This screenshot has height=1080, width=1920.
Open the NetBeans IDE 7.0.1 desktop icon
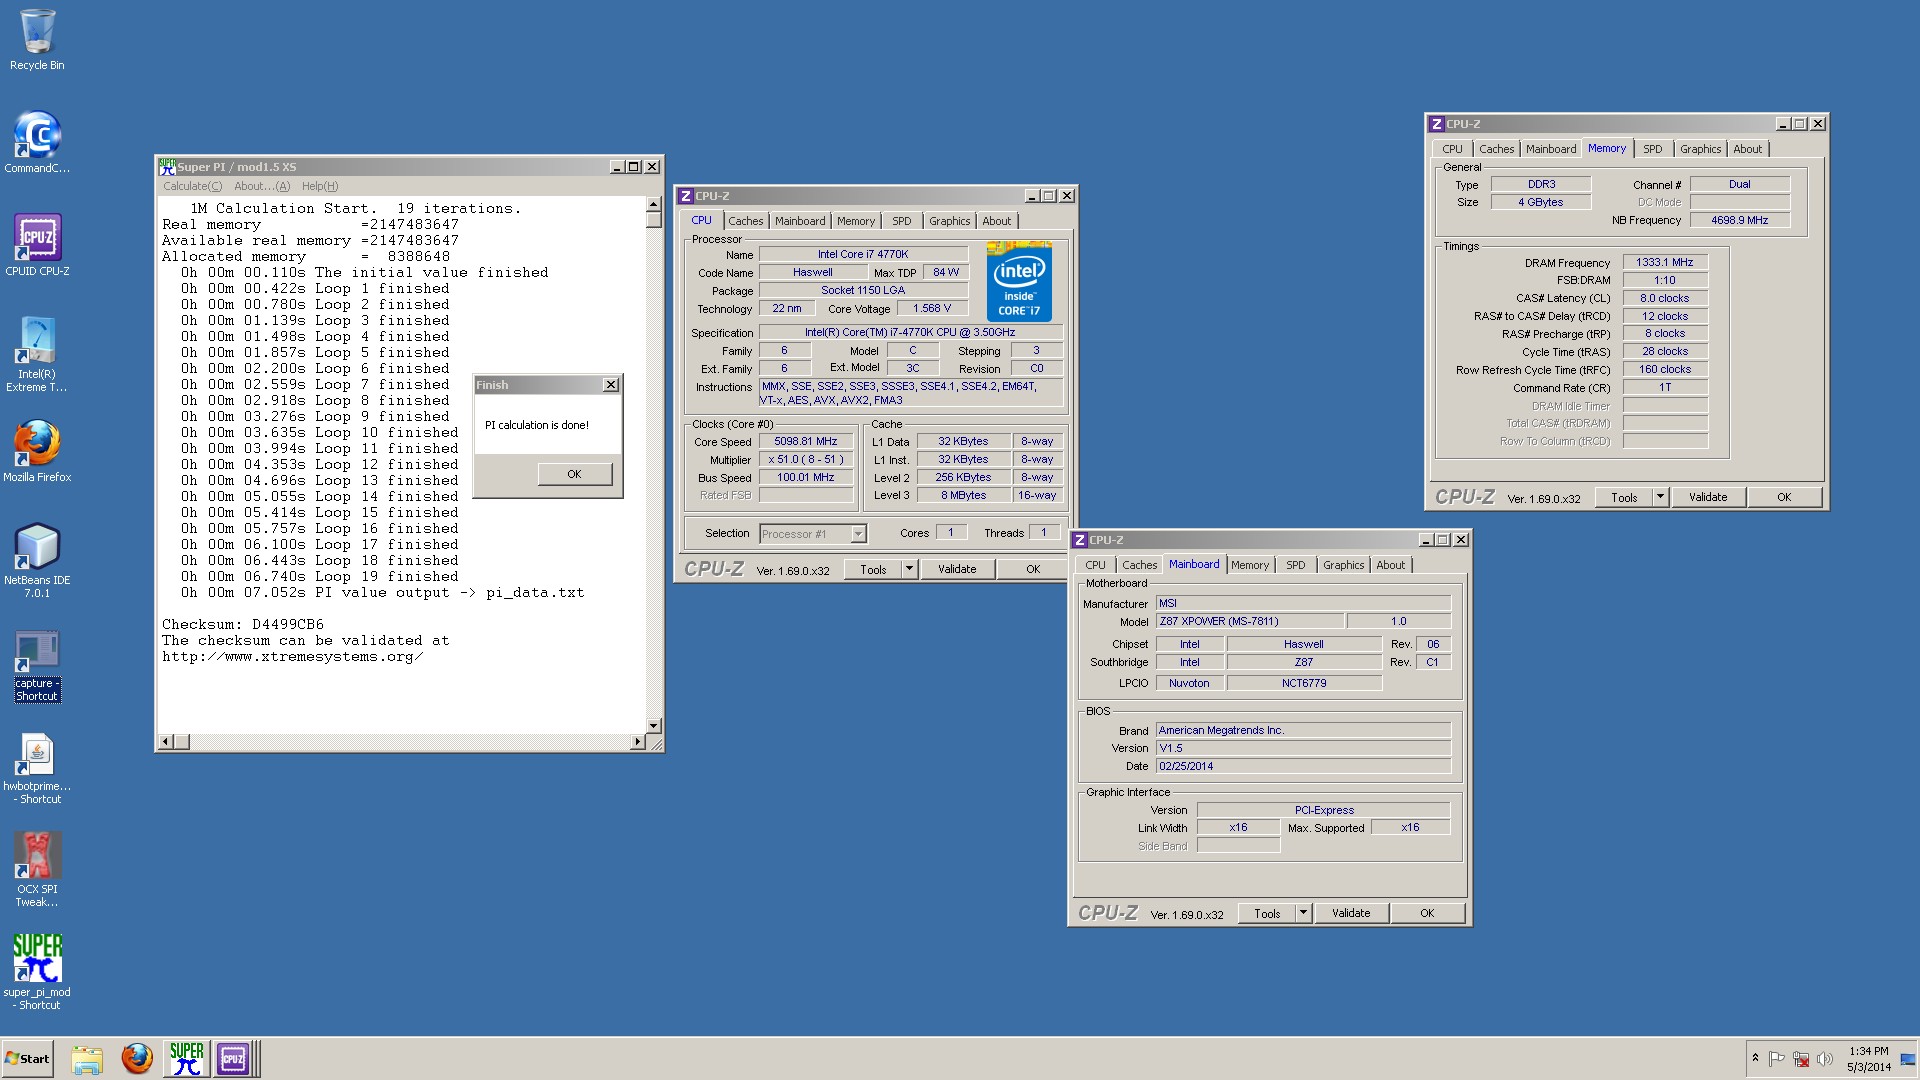[37, 560]
